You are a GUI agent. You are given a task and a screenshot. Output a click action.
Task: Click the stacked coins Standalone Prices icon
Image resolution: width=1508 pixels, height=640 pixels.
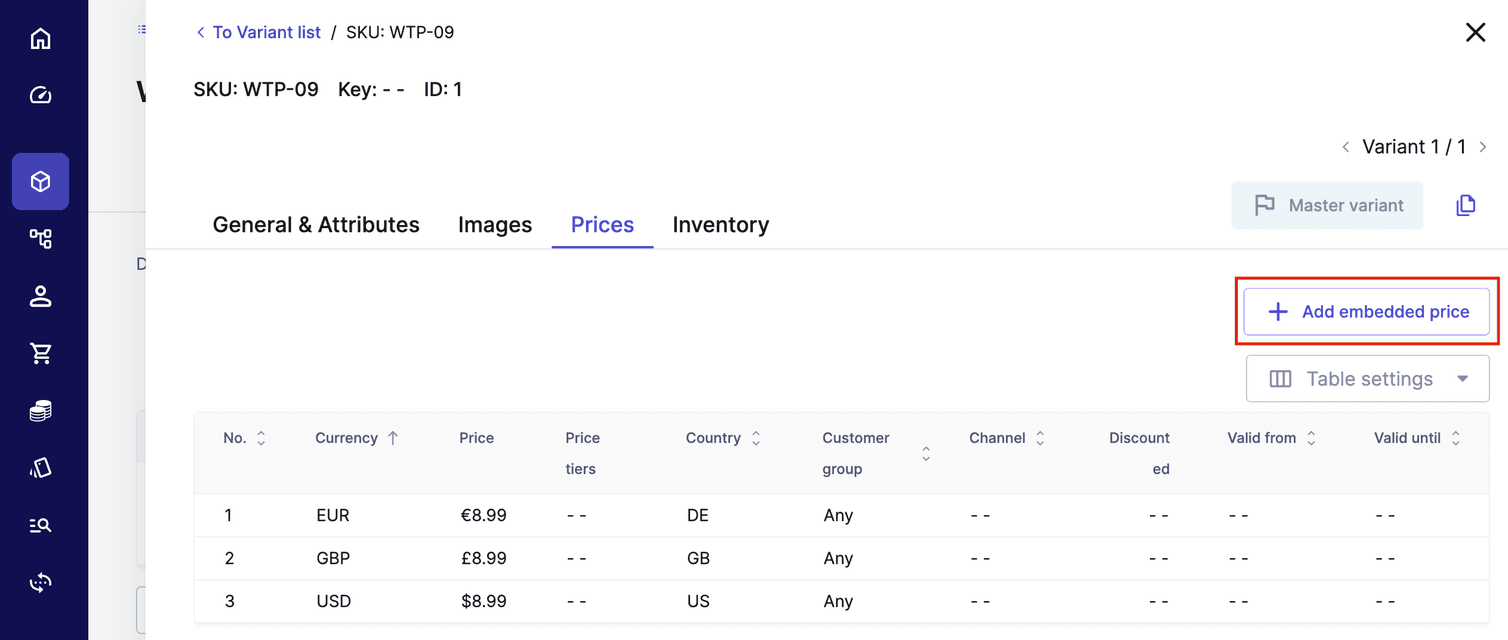point(40,410)
